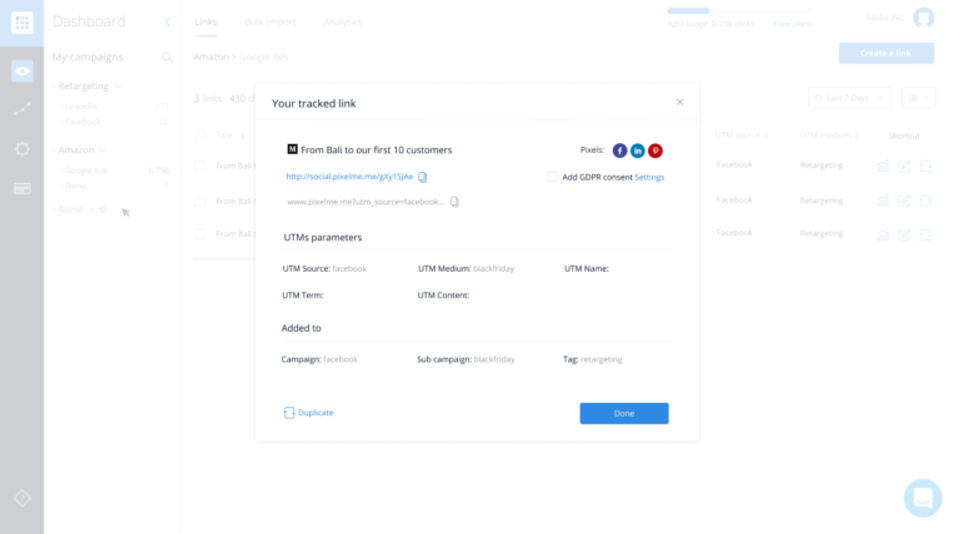Click the UTM Source facebook value
960x534 pixels.
point(349,269)
